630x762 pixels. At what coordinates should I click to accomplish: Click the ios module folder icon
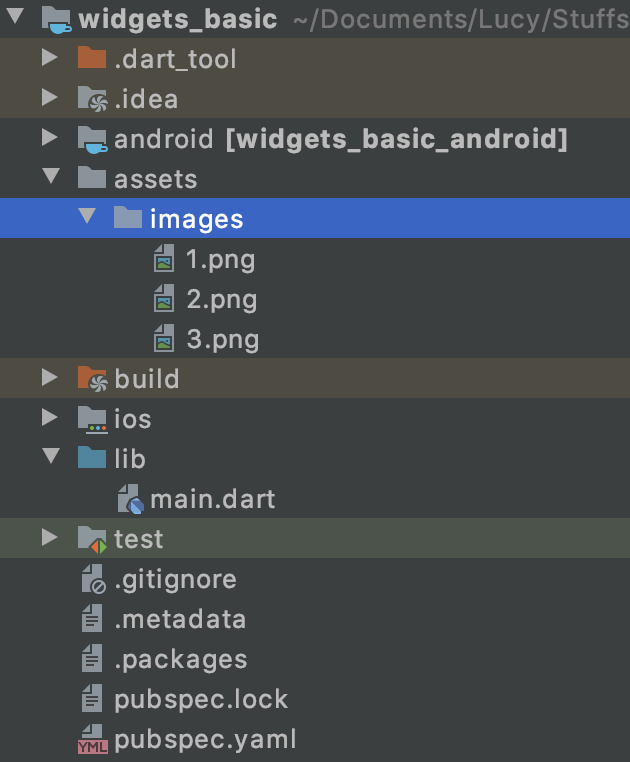point(92,419)
